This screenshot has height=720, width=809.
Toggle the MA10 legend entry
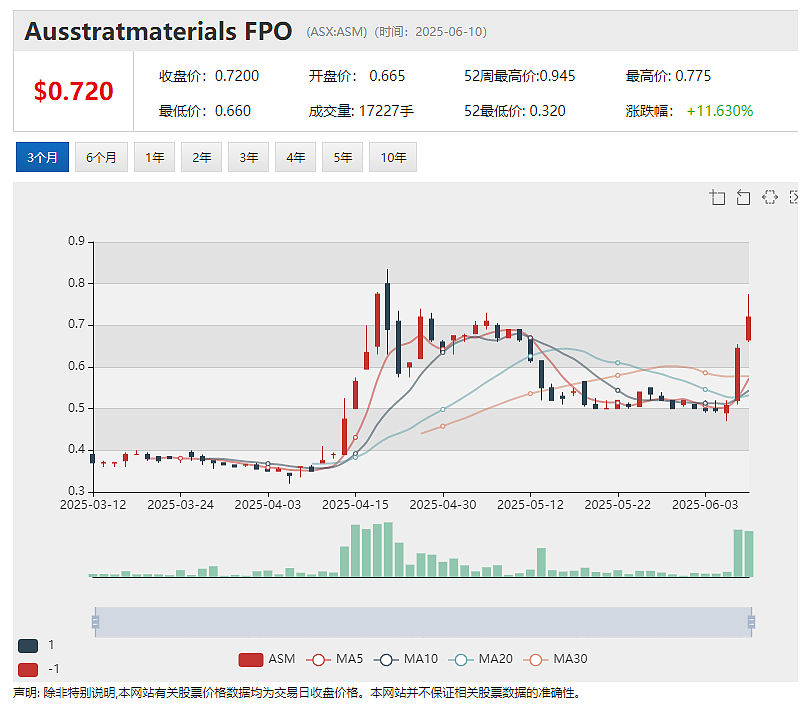pos(406,659)
